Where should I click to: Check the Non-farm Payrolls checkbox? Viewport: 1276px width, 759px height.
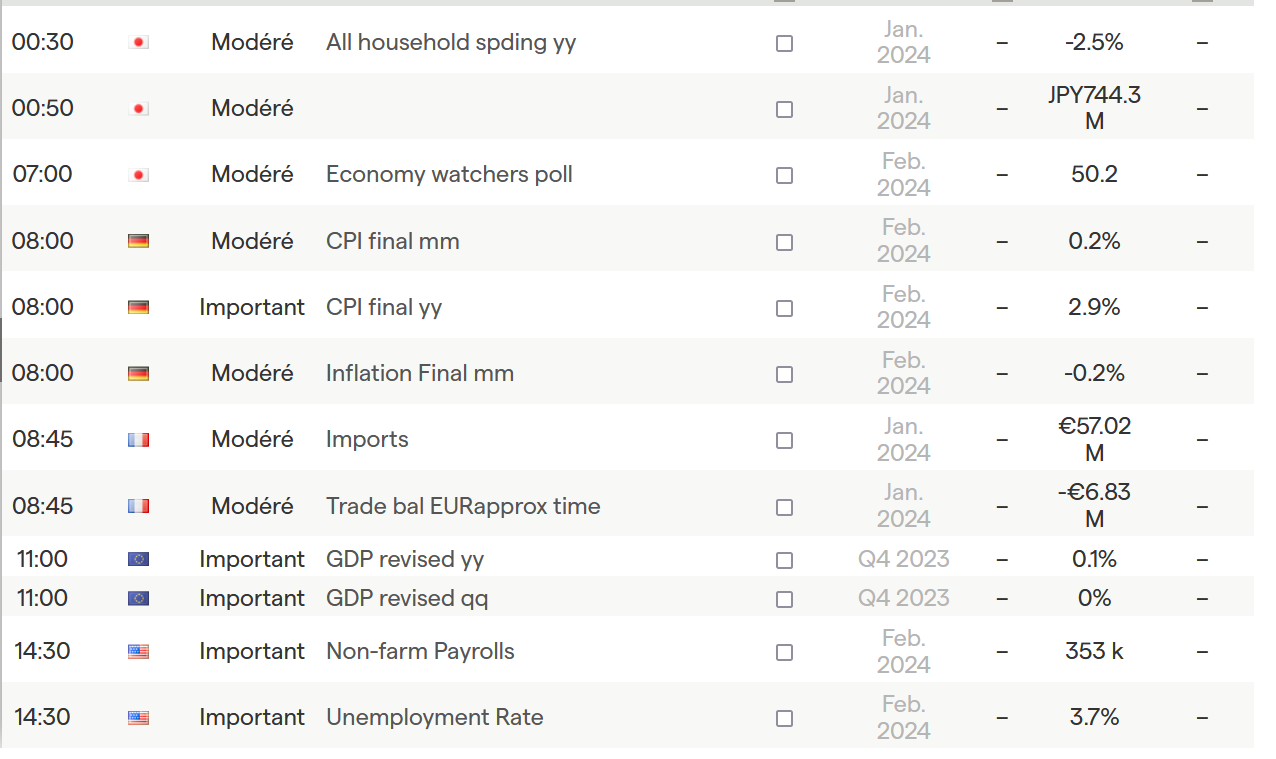tap(785, 652)
